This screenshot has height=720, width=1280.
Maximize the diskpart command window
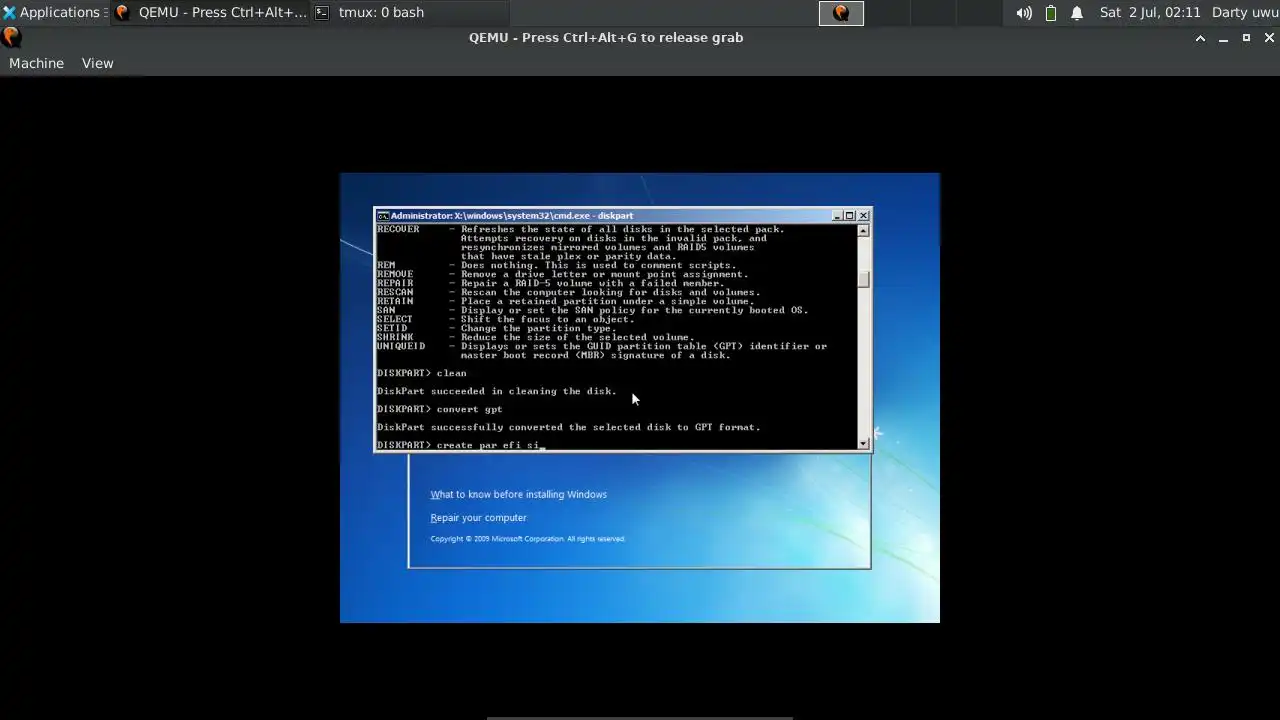(850, 216)
